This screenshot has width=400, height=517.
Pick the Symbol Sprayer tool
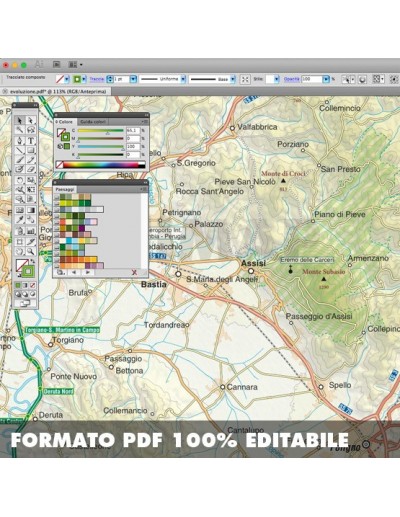coord(20,231)
